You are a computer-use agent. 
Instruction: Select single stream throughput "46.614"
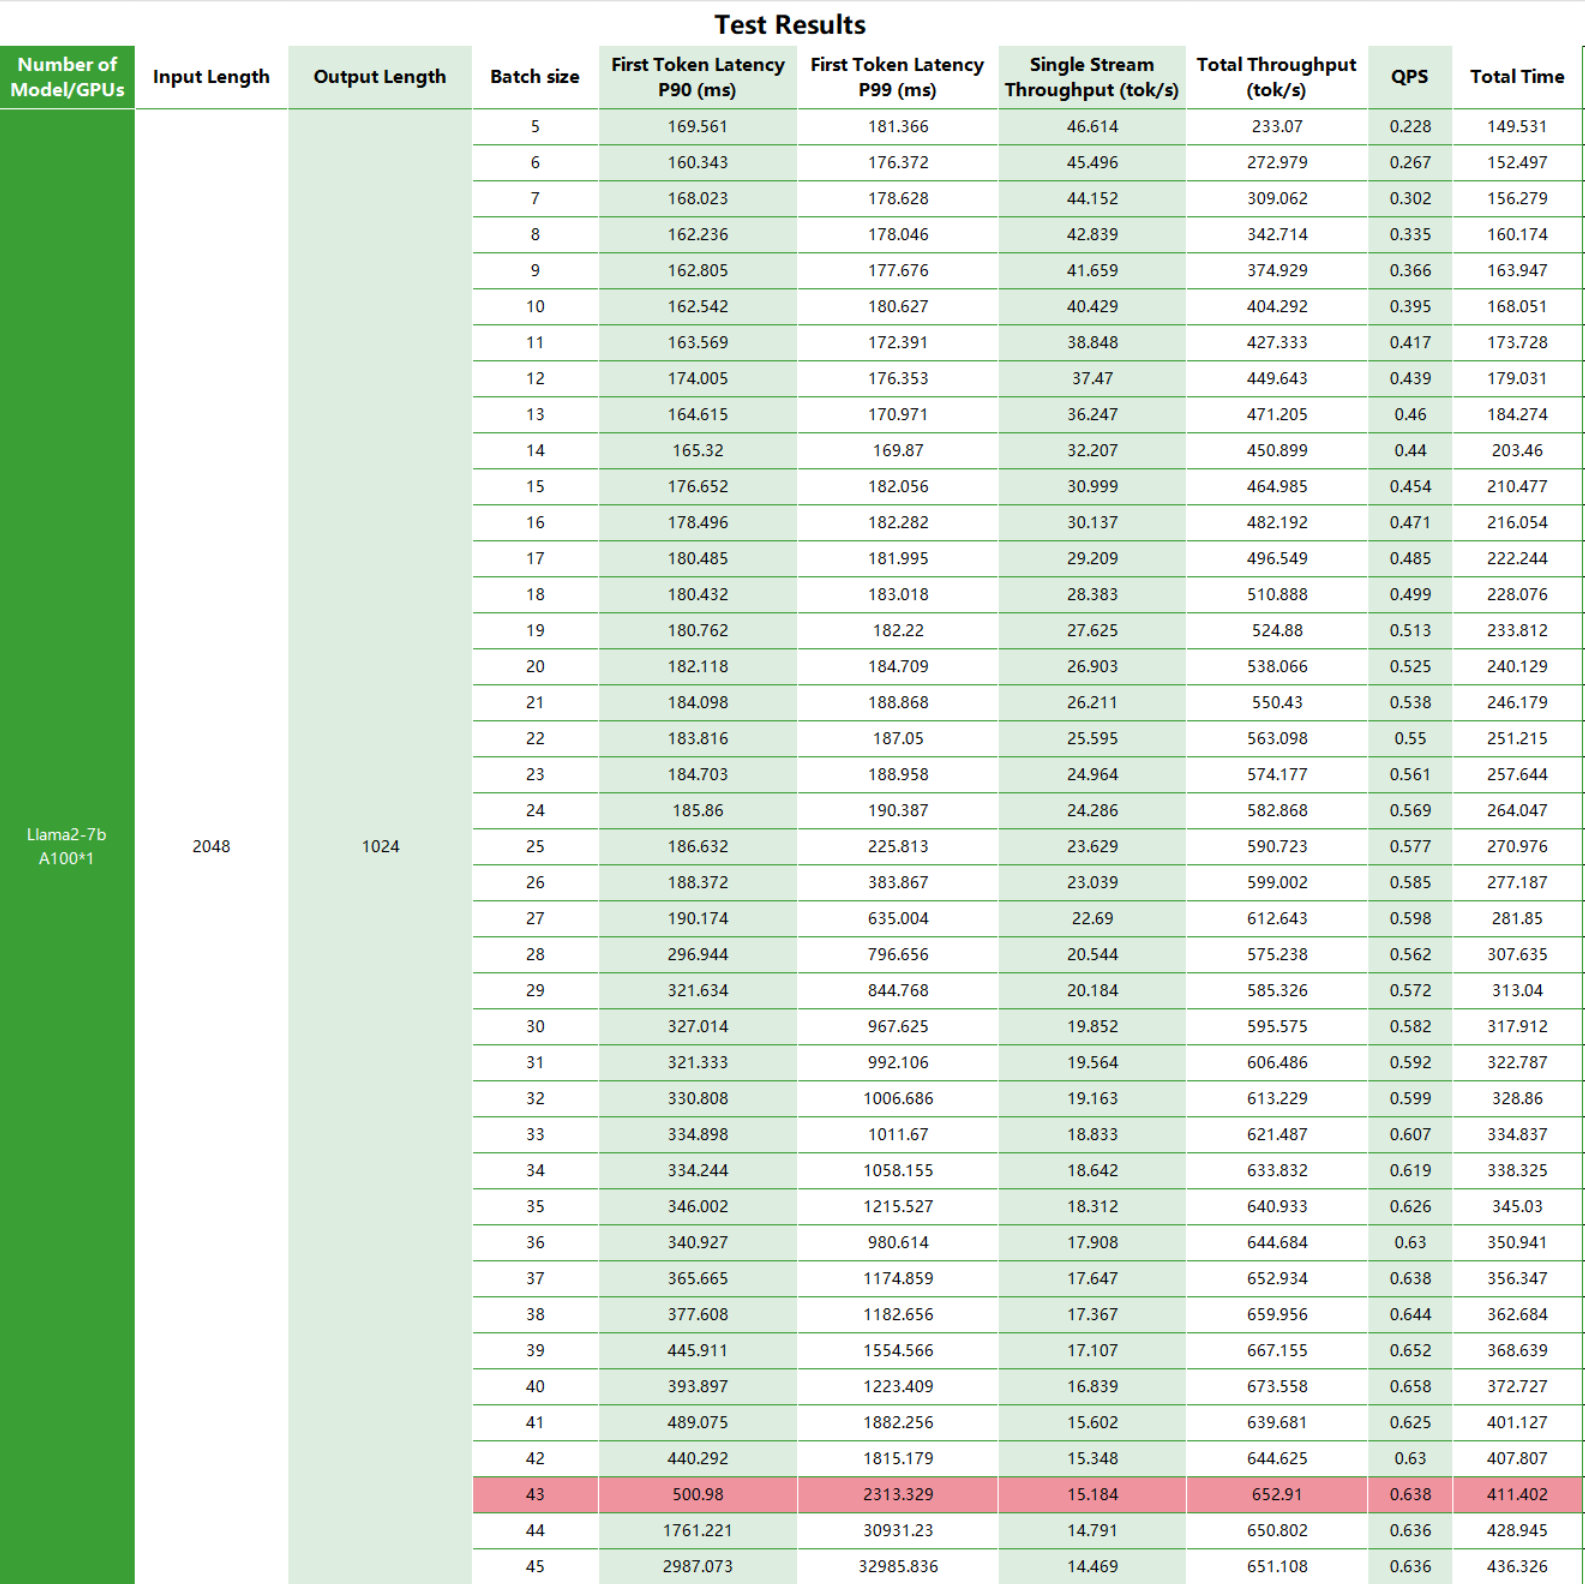pos(1092,127)
